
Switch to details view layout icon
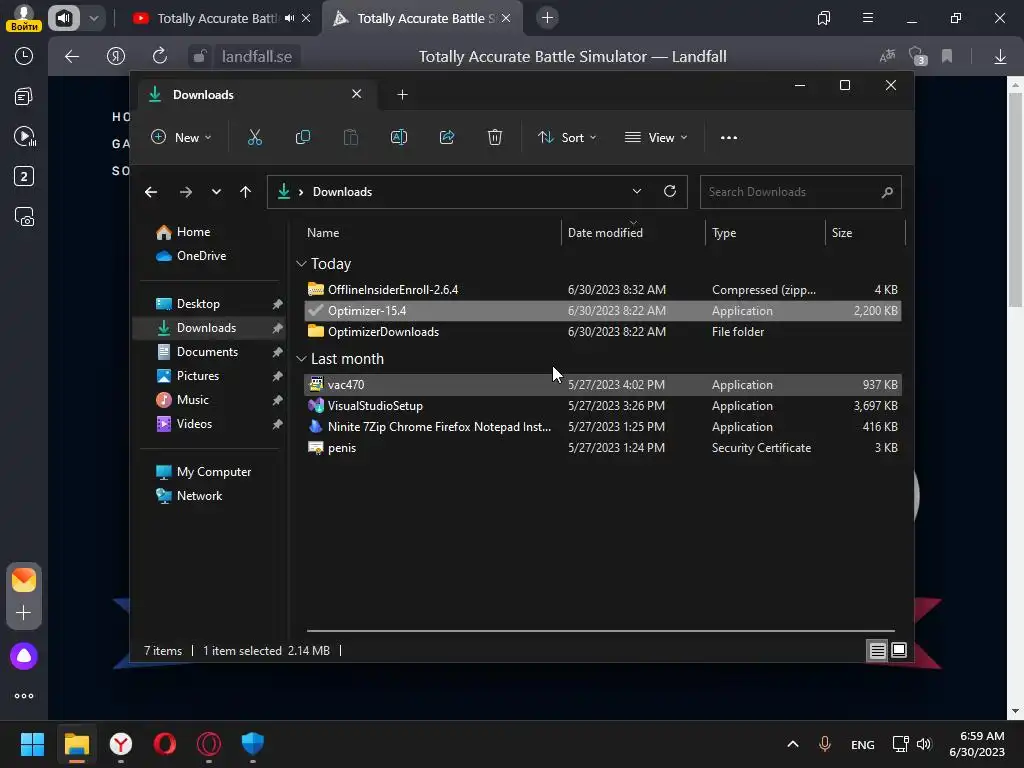[877, 650]
